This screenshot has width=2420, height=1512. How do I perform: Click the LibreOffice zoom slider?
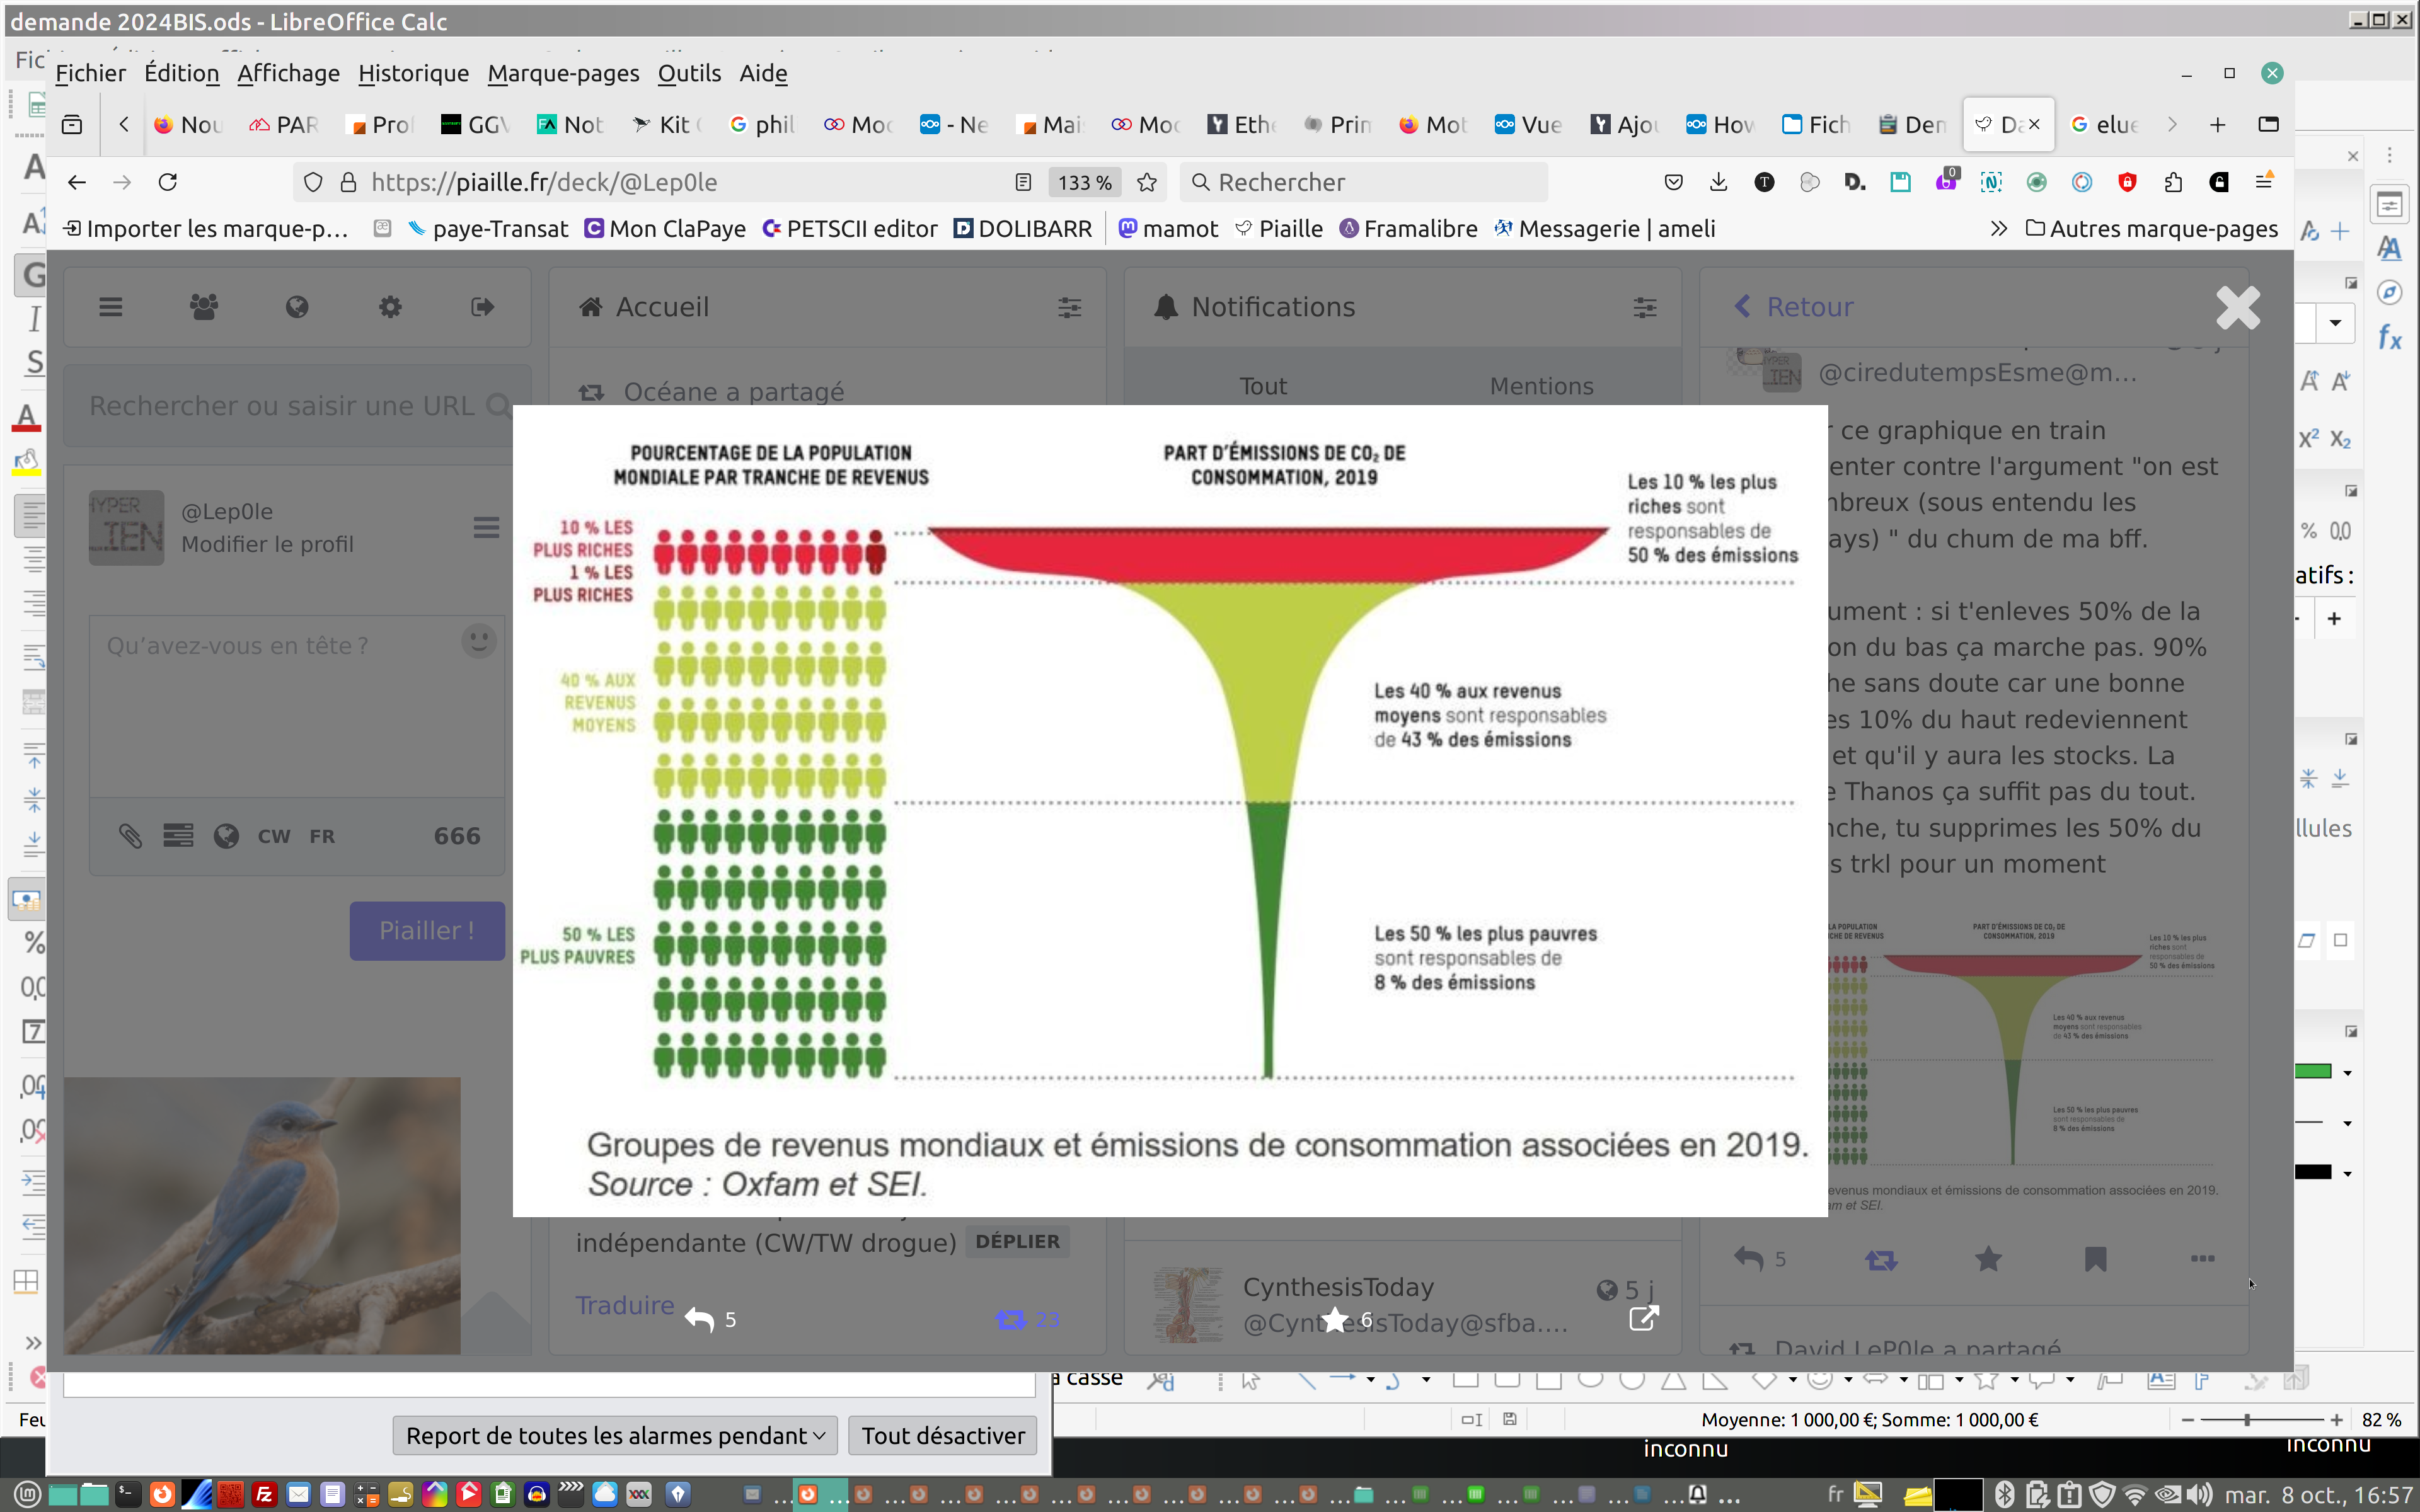coord(2247,1420)
